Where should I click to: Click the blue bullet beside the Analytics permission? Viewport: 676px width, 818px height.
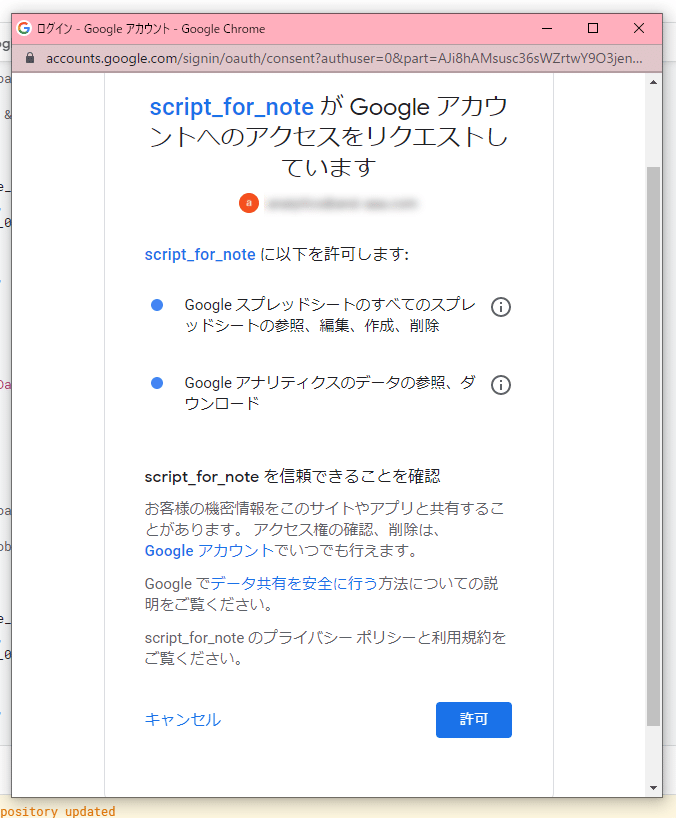coord(157,383)
